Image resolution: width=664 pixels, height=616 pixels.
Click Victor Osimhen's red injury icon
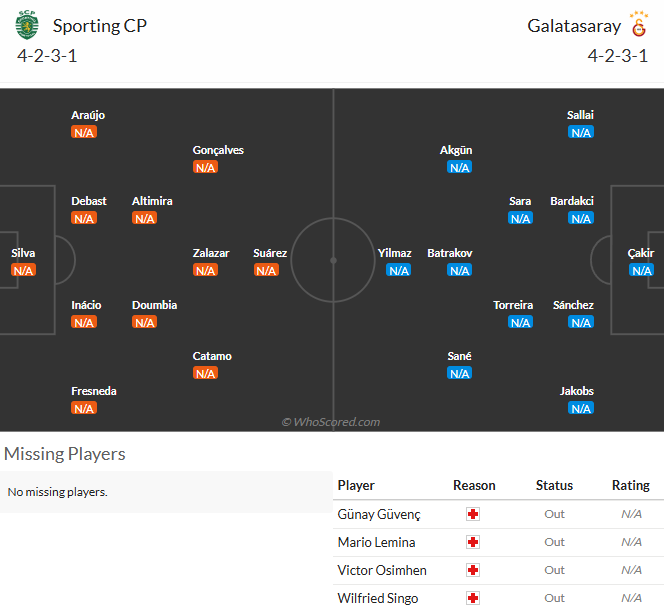click(473, 570)
